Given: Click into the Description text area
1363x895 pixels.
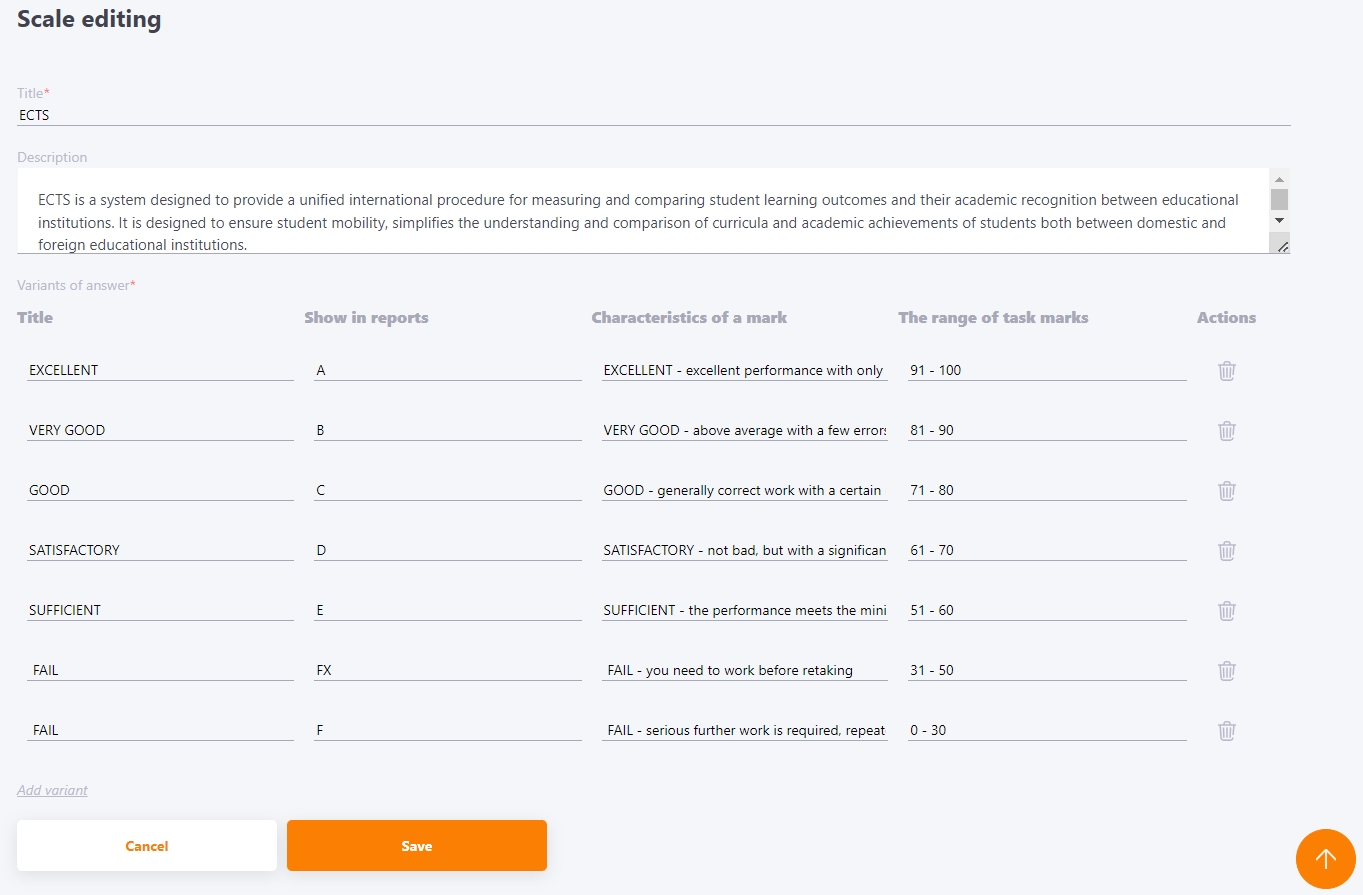Looking at the screenshot, I should tap(643, 211).
